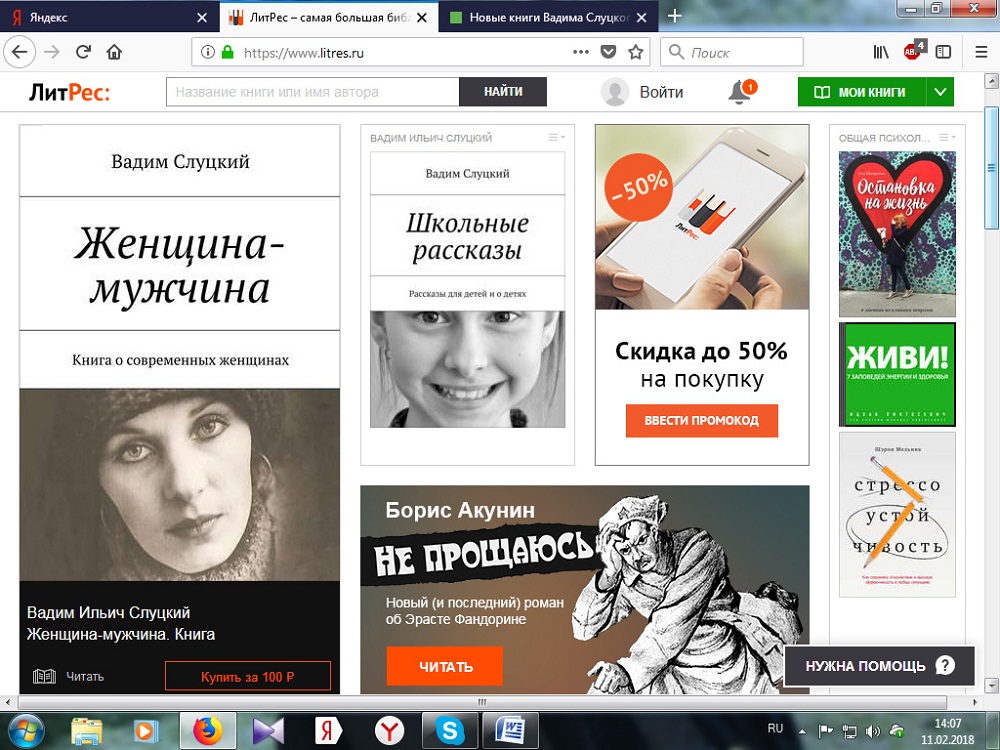Open МОИ КНИГИ button
1000x750 pixels.
(862, 92)
